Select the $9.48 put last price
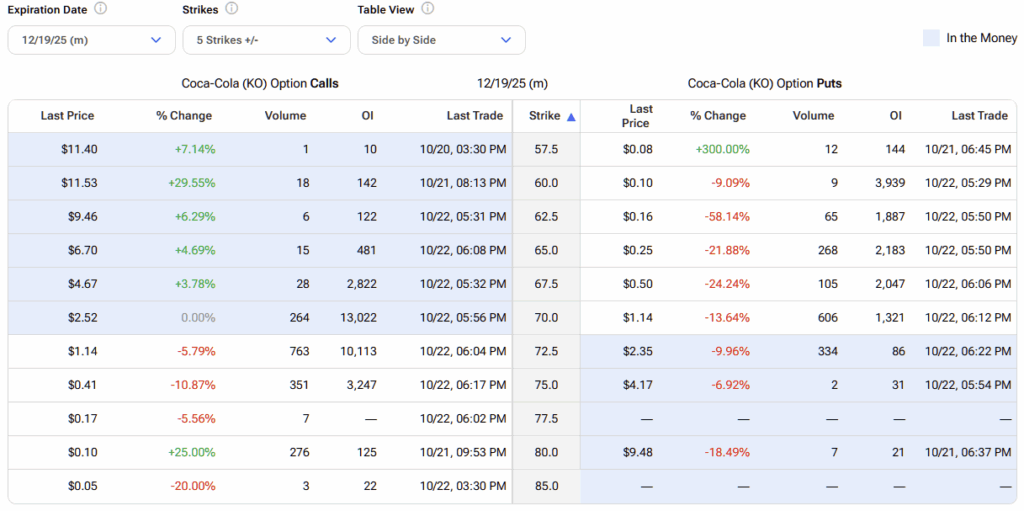This screenshot has height=511, width=1024. (x=636, y=453)
